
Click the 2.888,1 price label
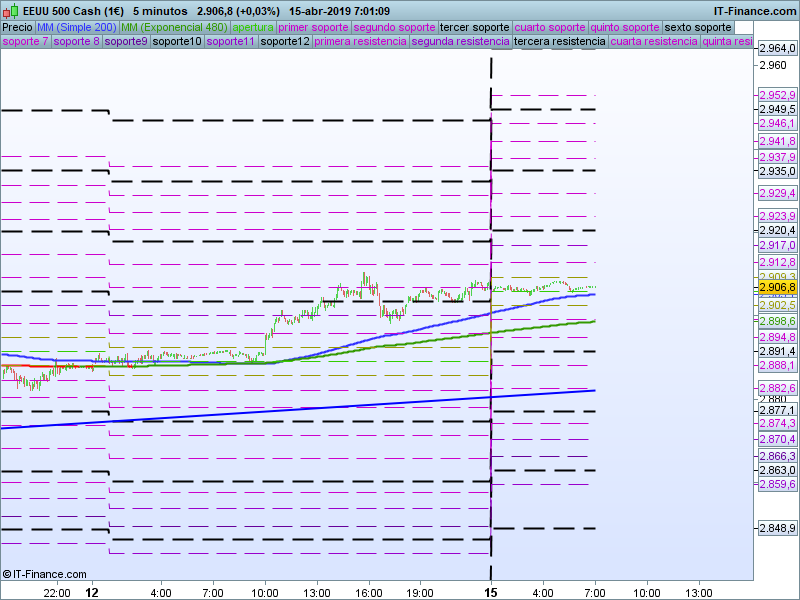click(777, 365)
